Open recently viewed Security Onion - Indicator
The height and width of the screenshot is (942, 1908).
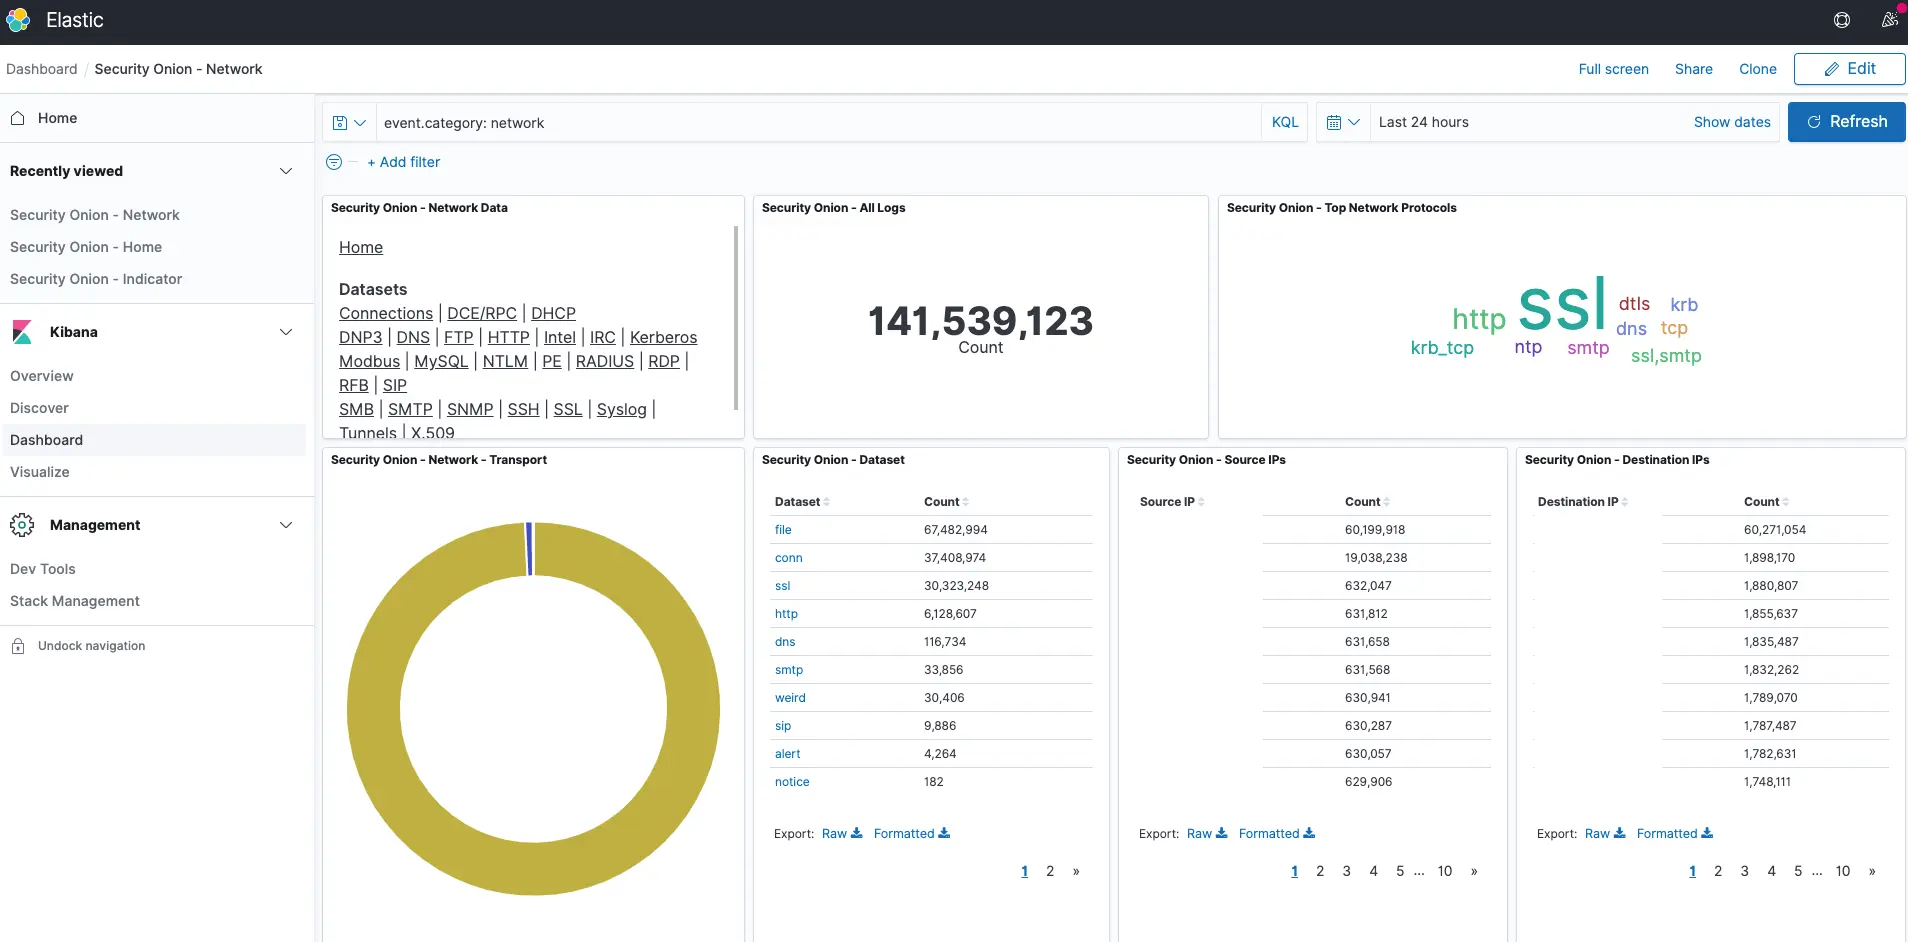tap(96, 279)
